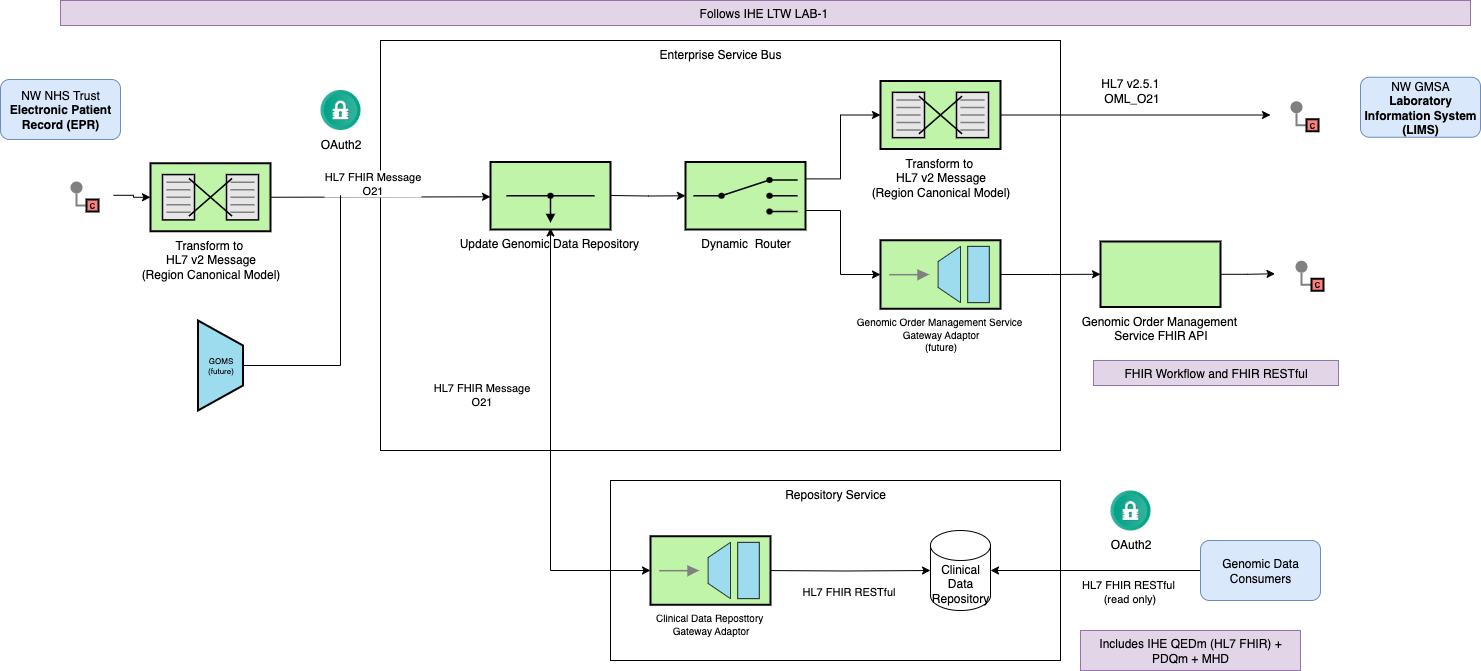This screenshot has width=1481, height=671.
Task: Select the Genomic Order Management Gateway Adaptor icon
Action: point(940,274)
